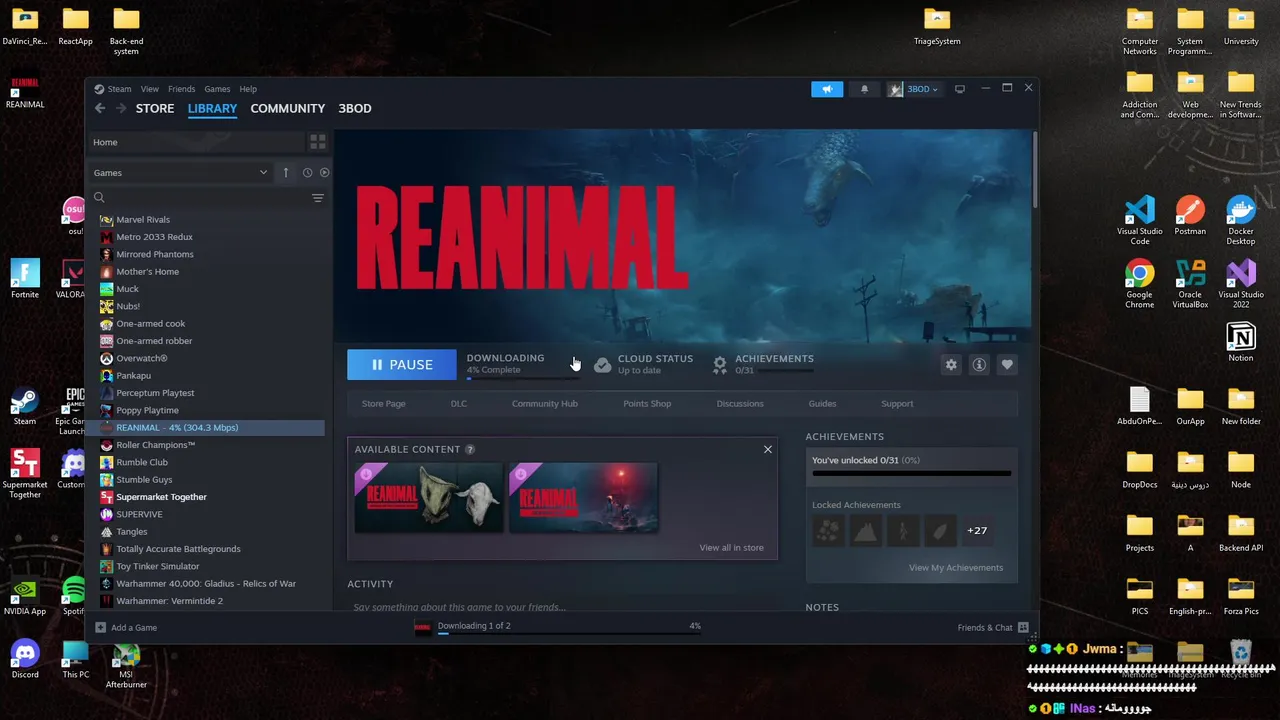Screen dimensions: 1280x720
Task: Open the Postman desktop icon
Action: 1190,216
